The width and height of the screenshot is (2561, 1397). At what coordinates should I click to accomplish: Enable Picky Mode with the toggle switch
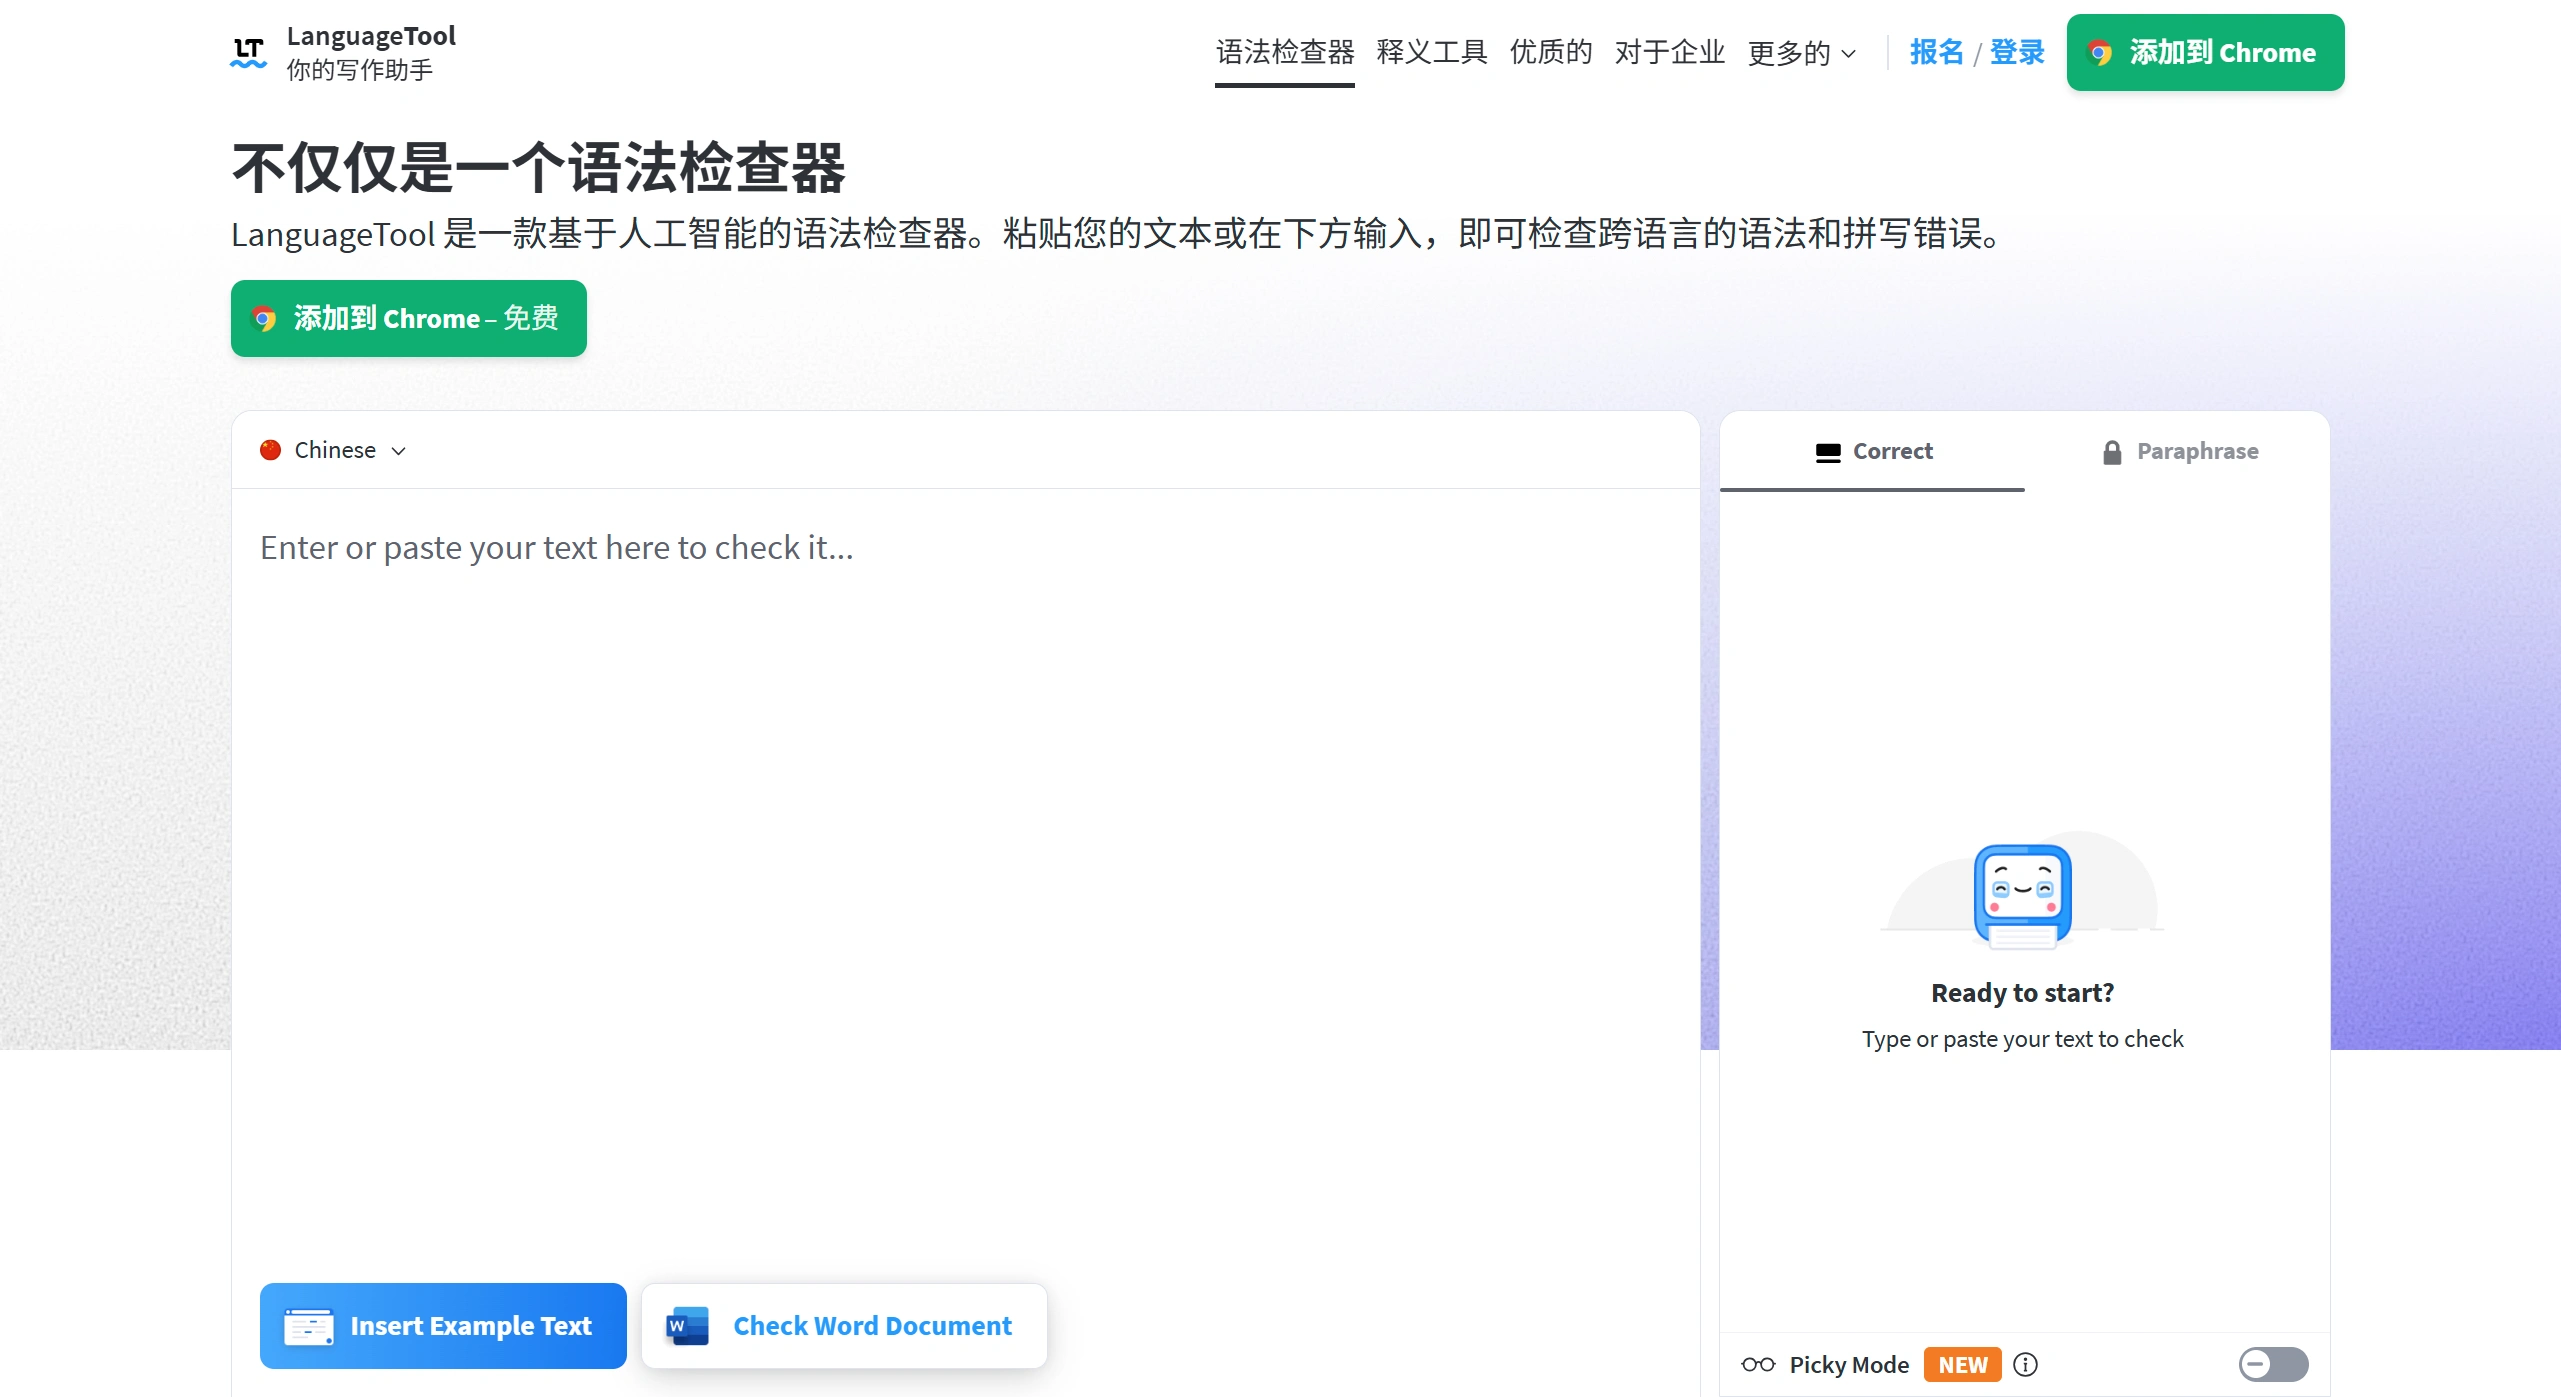point(2274,1364)
